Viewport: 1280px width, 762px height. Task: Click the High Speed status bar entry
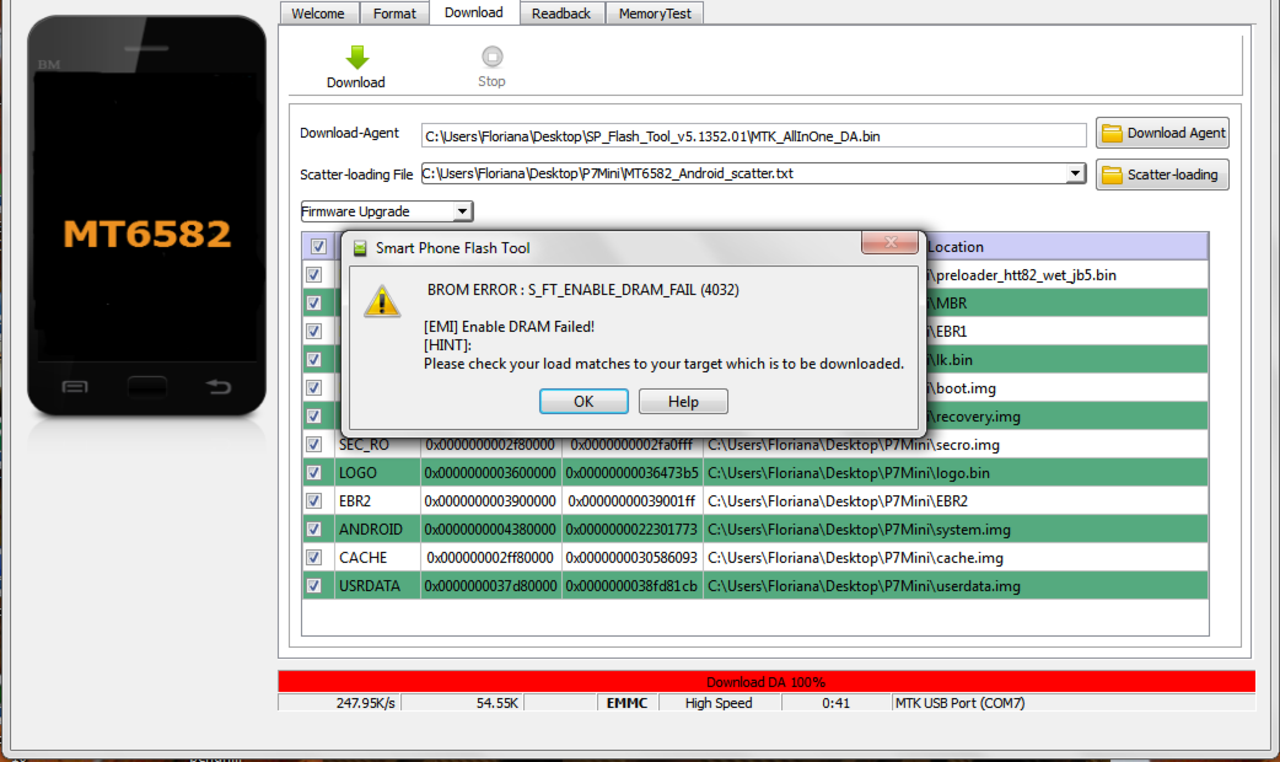(719, 703)
